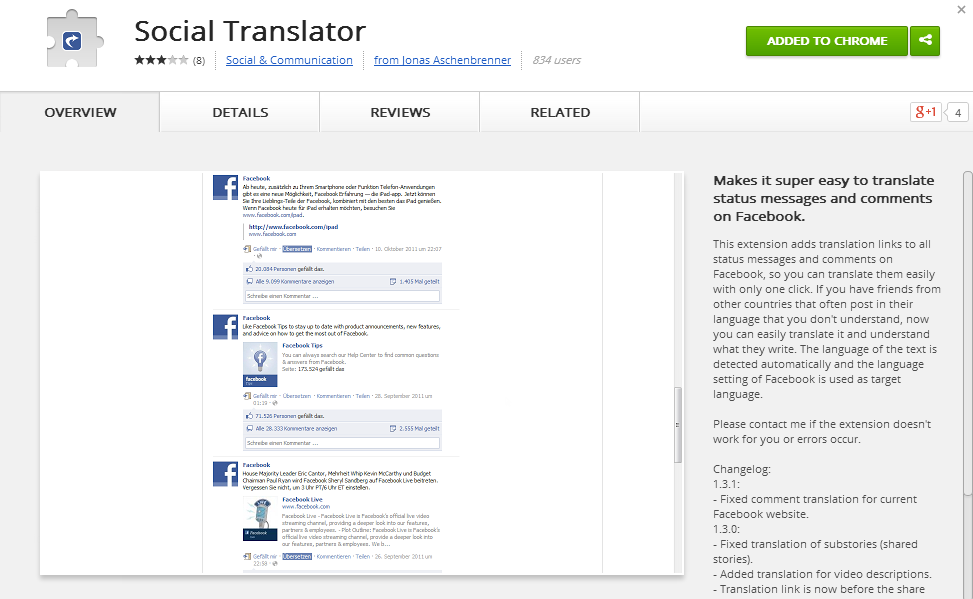973x599 pixels.
Task: Switch to the Reviews tab
Action: (400, 112)
